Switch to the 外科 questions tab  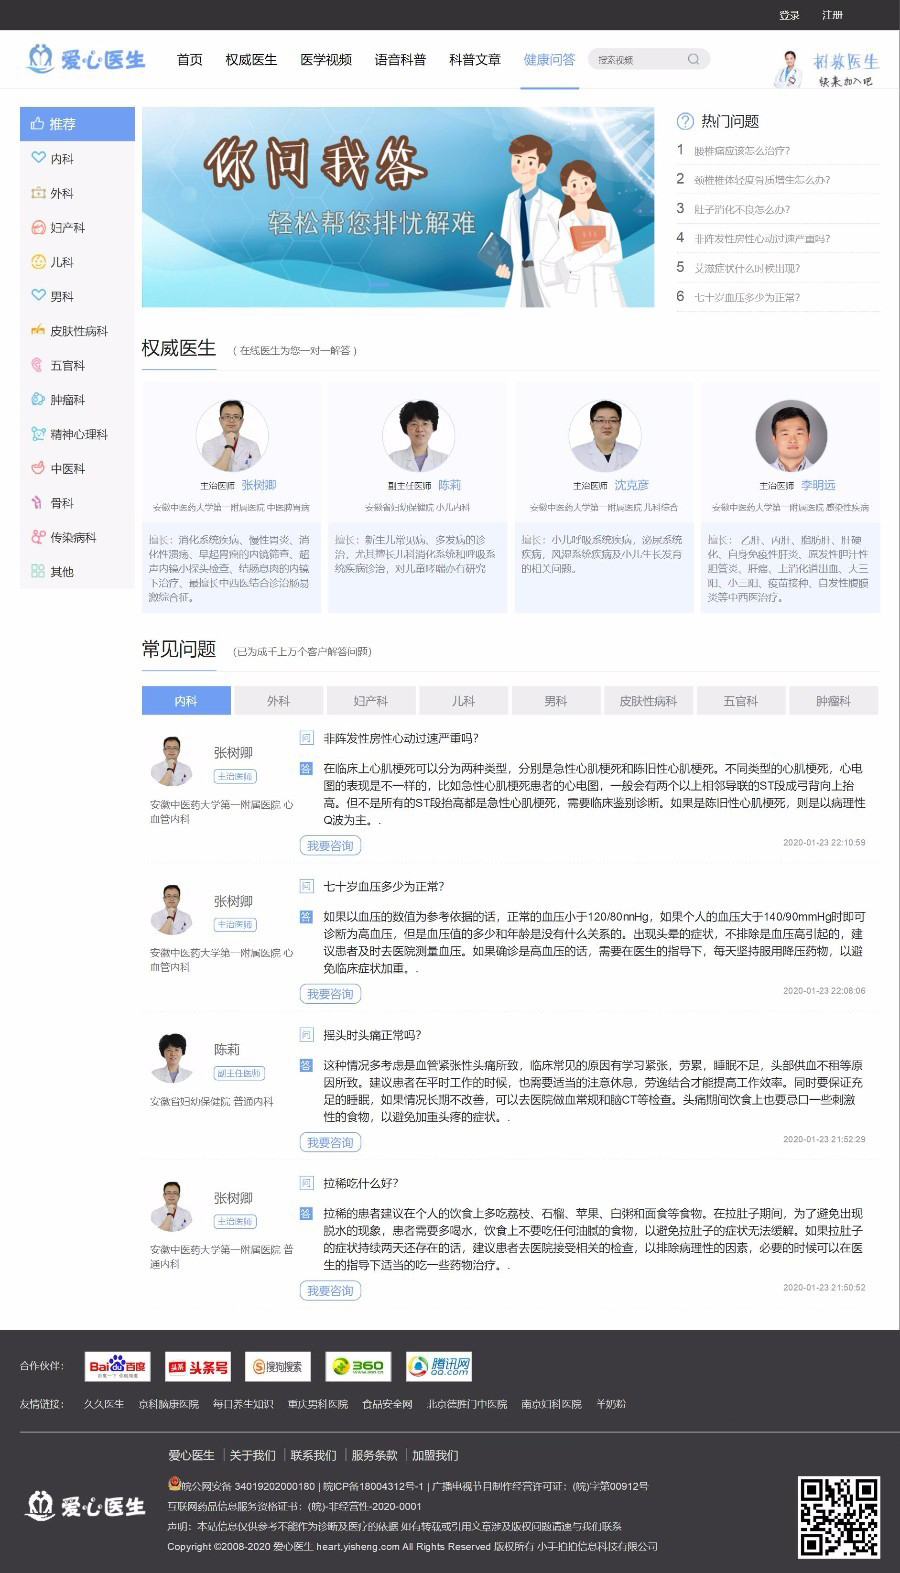pos(278,701)
